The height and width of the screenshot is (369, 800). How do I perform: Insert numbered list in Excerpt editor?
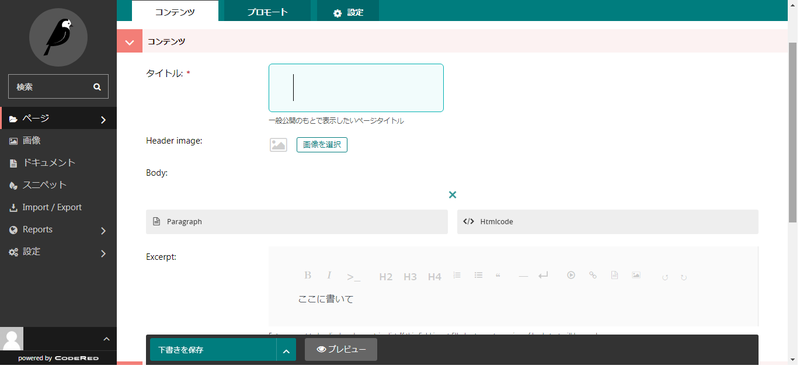coord(457,275)
